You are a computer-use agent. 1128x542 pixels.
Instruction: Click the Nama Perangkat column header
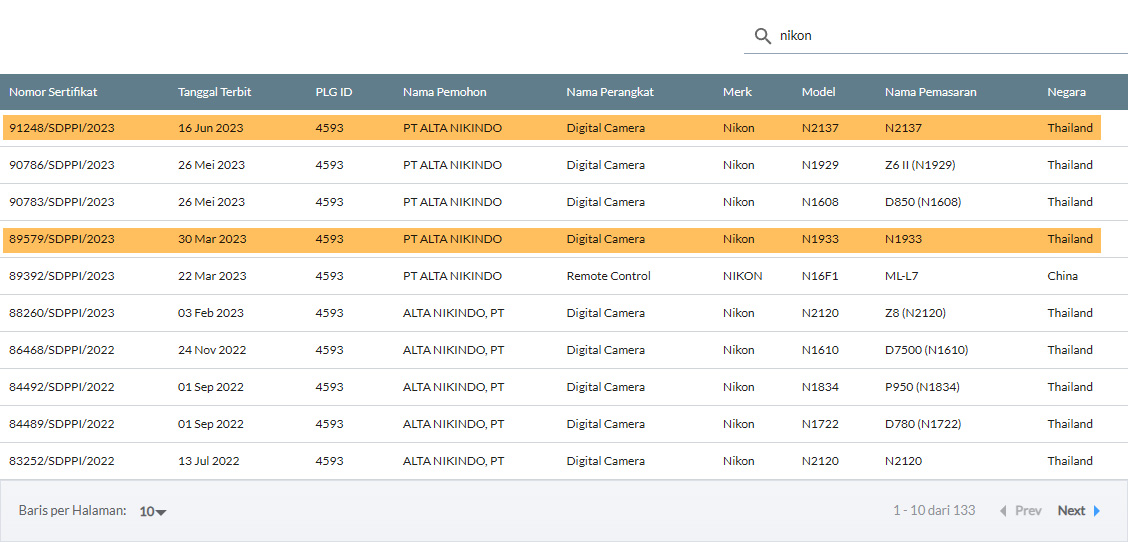610,92
